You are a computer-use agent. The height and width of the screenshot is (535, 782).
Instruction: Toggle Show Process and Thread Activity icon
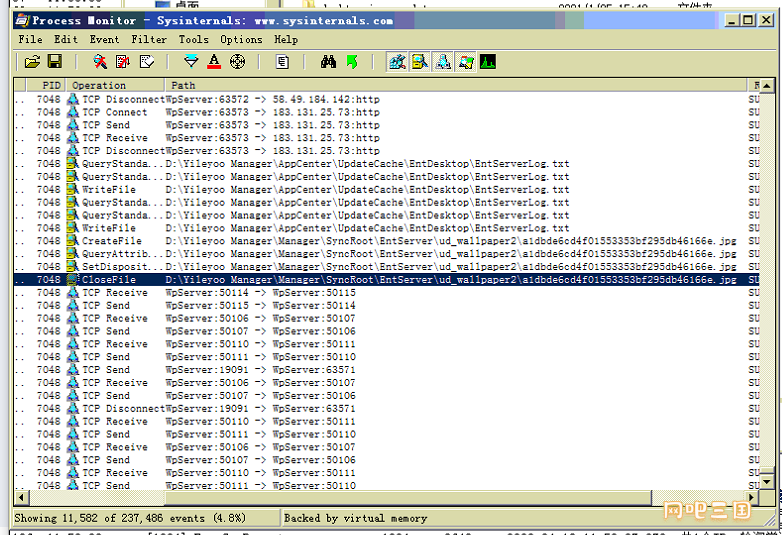pyautogui.click(x=466, y=62)
